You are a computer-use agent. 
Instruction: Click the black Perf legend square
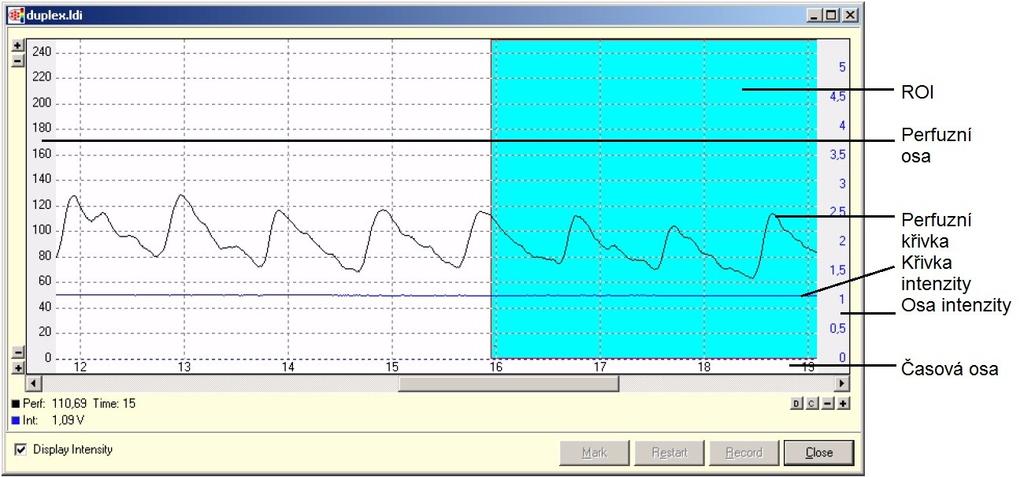pos(16,404)
